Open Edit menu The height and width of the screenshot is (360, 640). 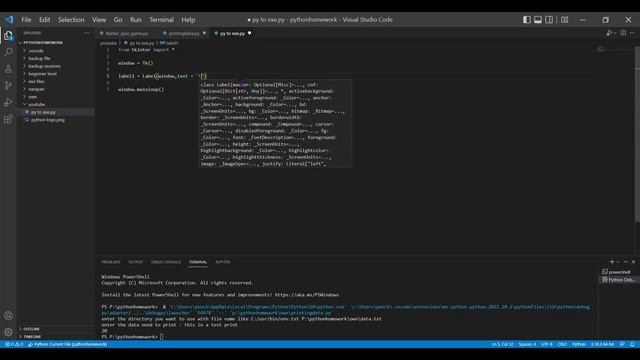(x=44, y=20)
